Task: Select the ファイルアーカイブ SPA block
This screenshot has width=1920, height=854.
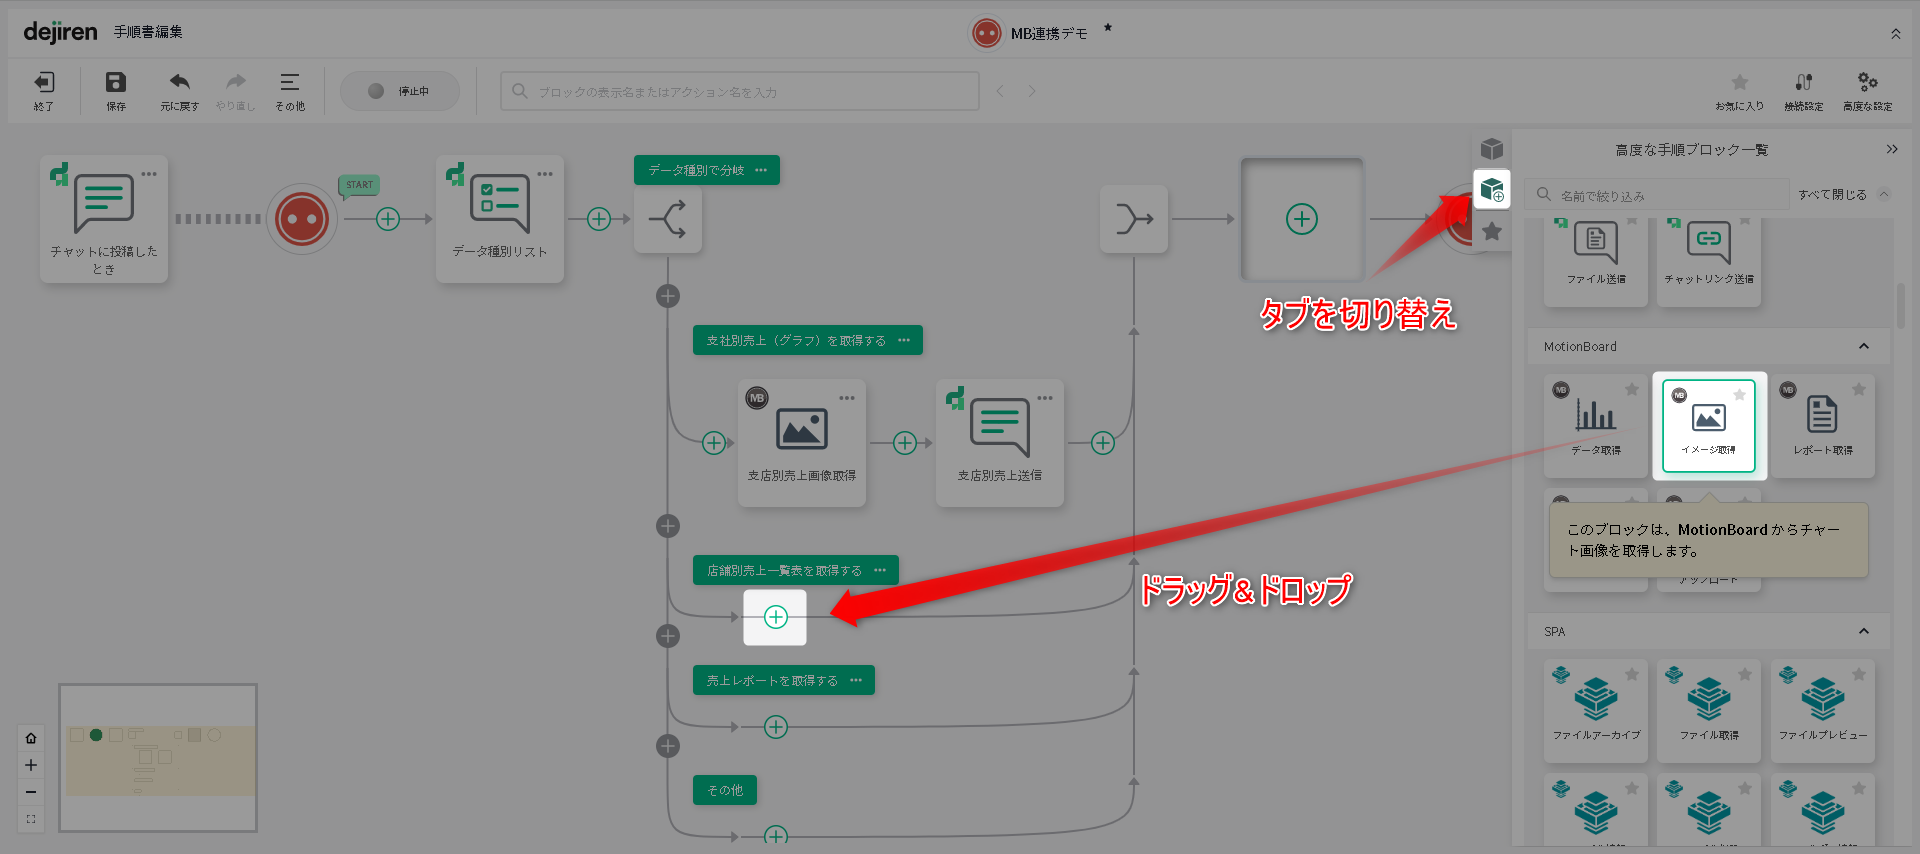Action: [1596, 710]
